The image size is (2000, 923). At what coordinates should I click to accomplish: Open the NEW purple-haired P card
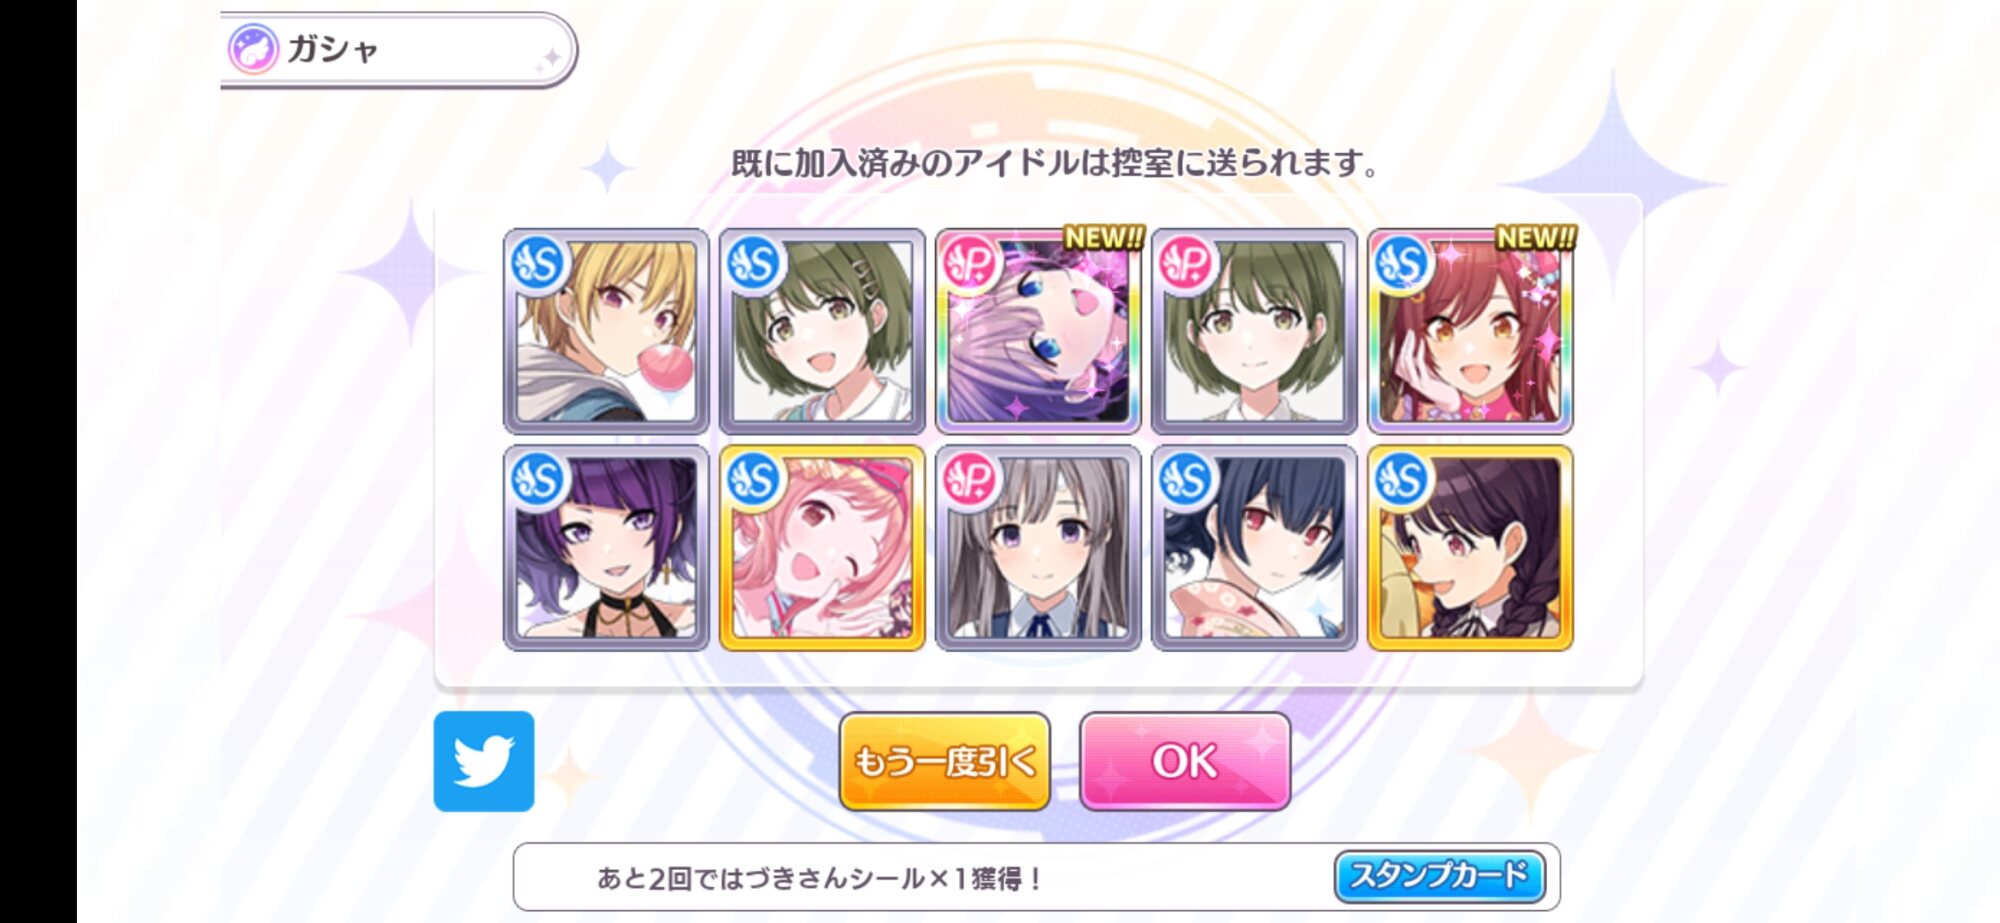coord(1038,331)
